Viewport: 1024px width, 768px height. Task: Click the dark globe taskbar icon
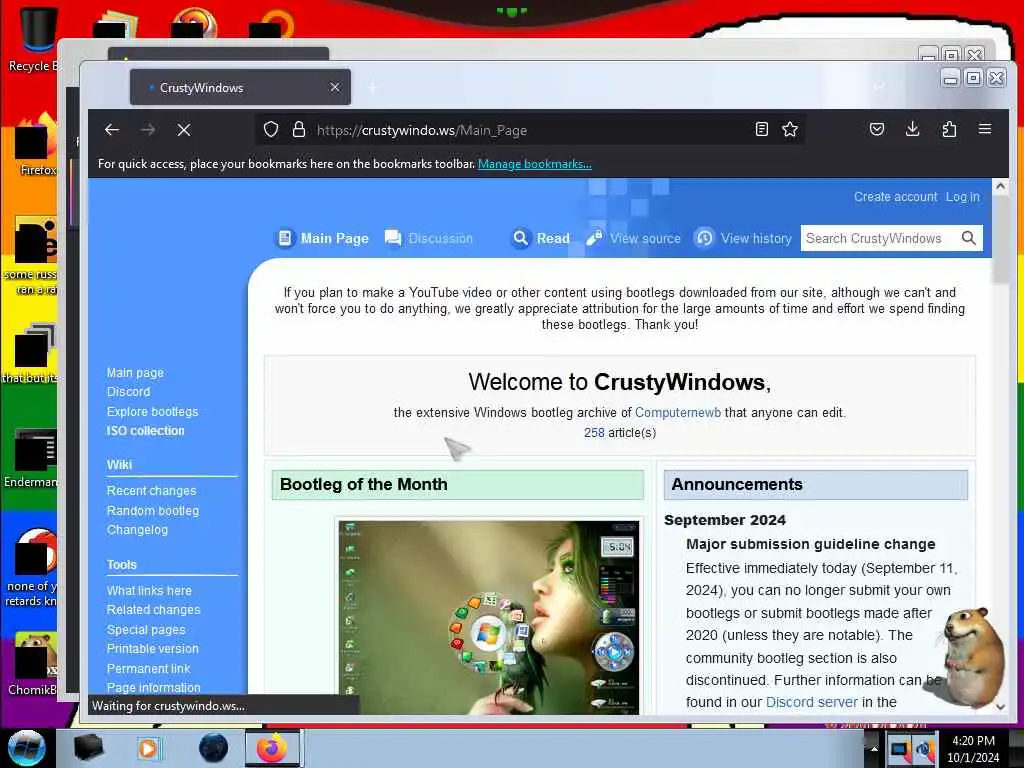click(x=213, y=748)
